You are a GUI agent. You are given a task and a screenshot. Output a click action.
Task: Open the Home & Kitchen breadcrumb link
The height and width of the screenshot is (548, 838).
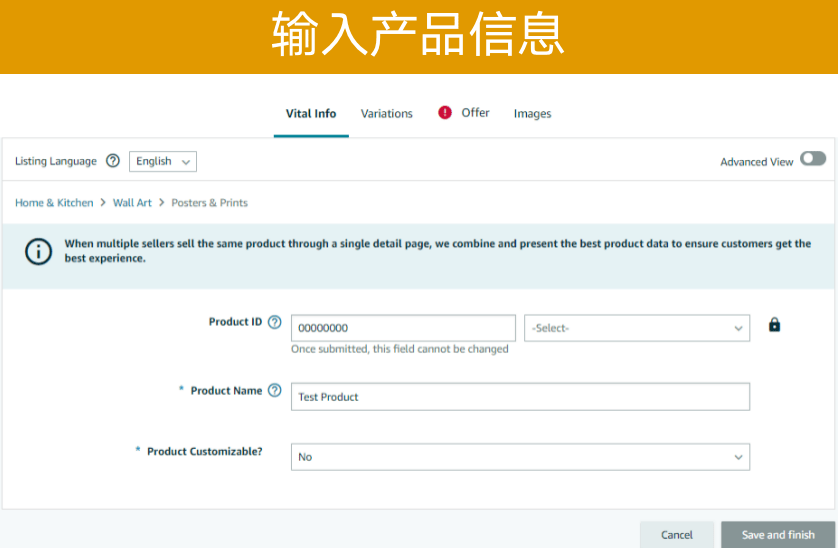54,203
